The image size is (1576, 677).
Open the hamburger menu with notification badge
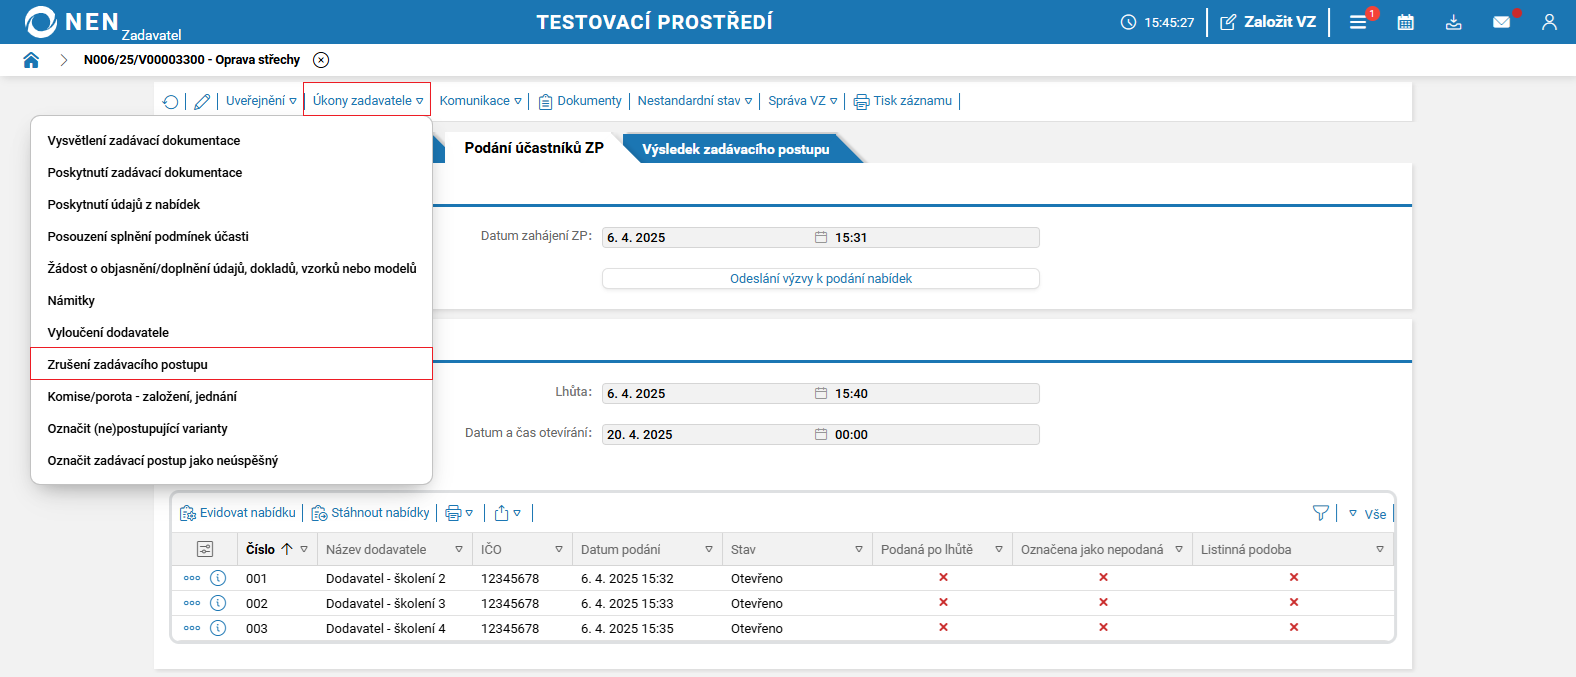click(x=1358, y=22)
